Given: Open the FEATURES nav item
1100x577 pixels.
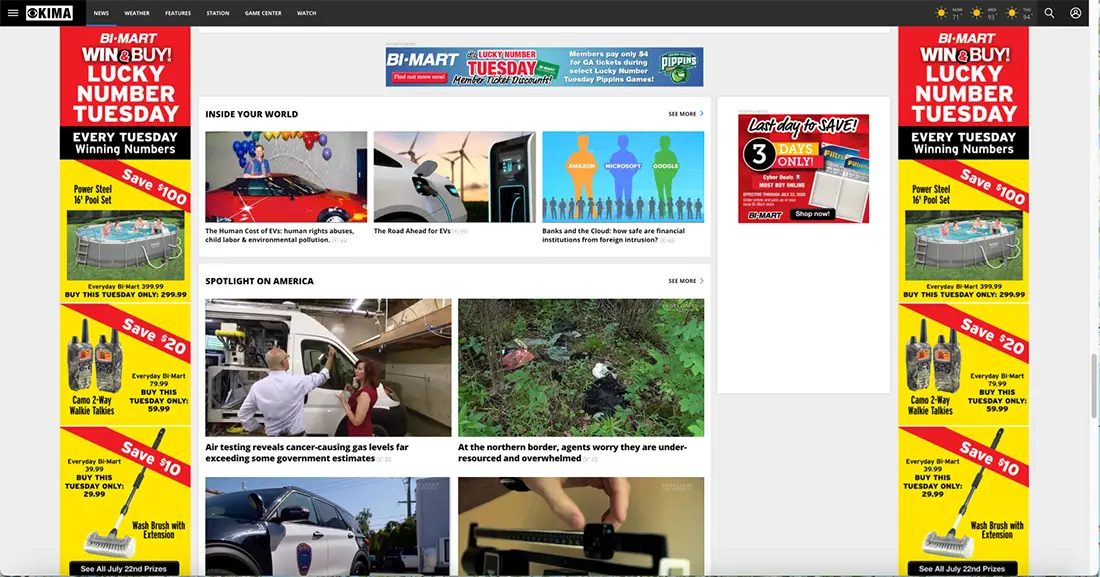Looking at the screenshot, I should coord(177,13).
